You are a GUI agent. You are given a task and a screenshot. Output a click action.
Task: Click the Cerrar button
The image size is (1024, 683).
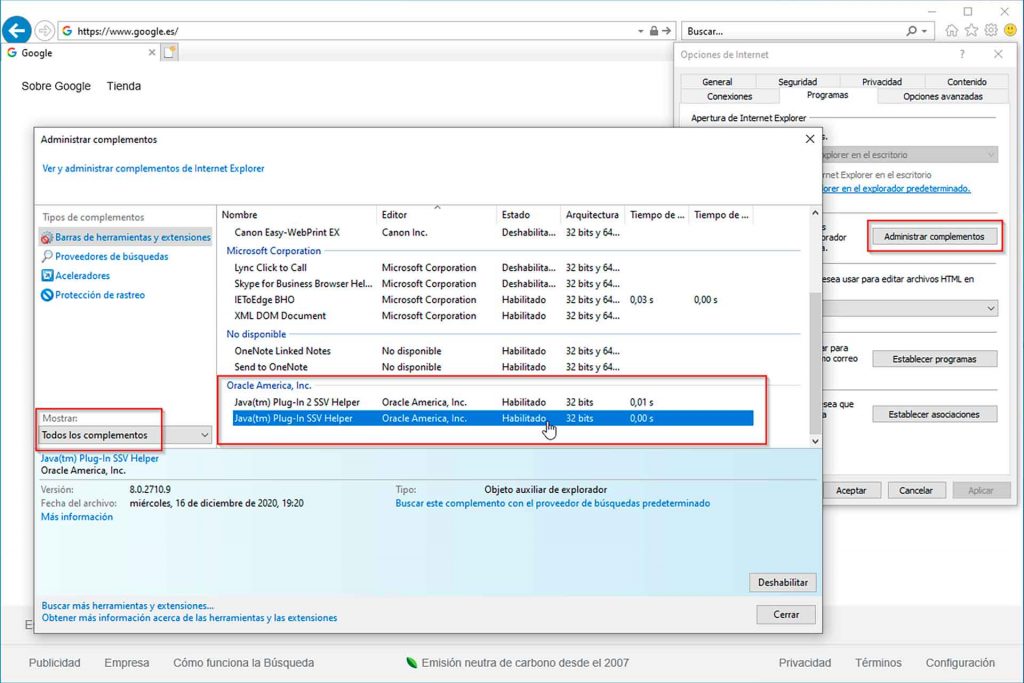[x=786, y=614]
